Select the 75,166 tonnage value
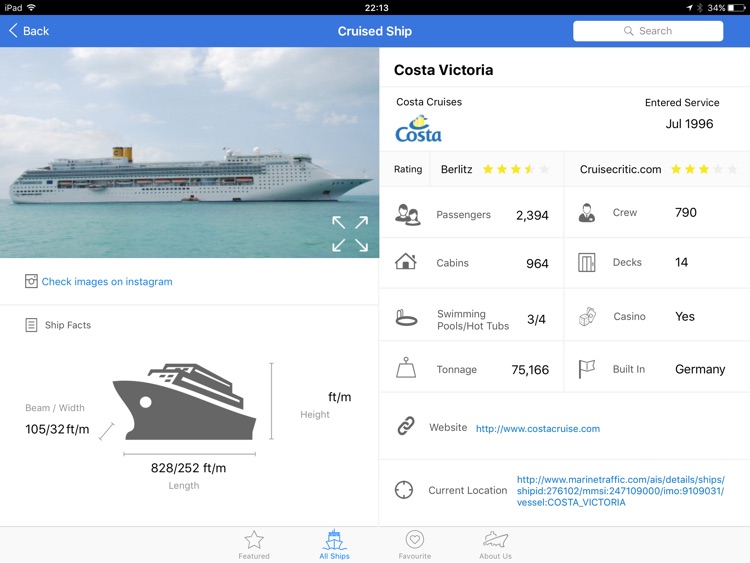 (x=530, y=370)
